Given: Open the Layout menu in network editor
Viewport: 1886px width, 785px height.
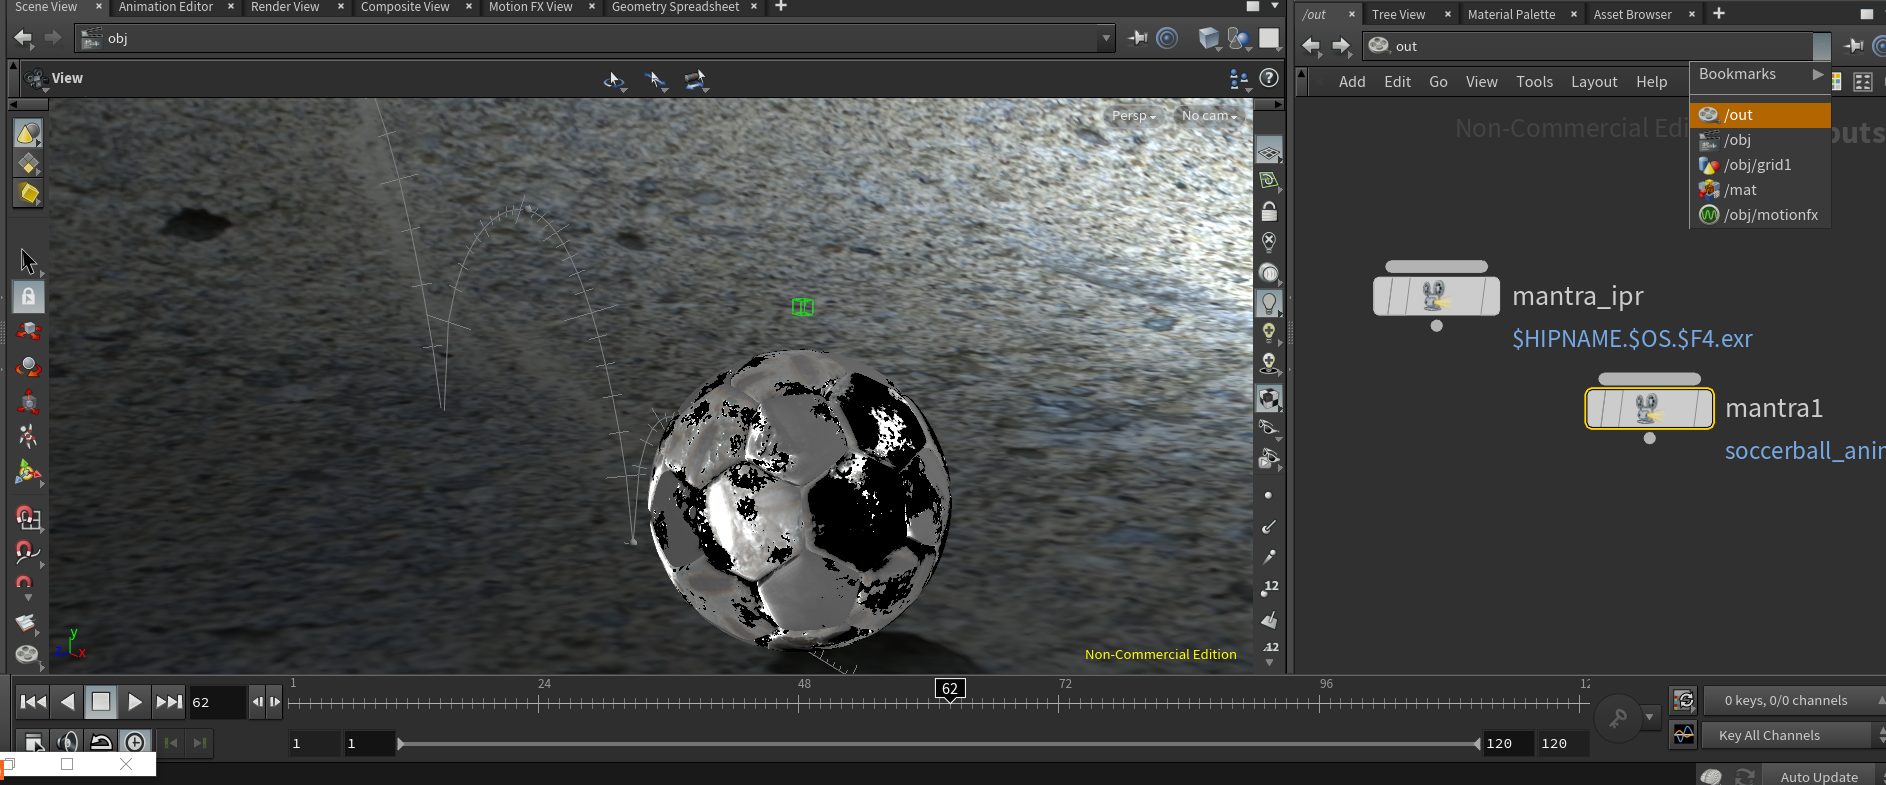Looking at the screenshot, I should (x=1593, y=82).
